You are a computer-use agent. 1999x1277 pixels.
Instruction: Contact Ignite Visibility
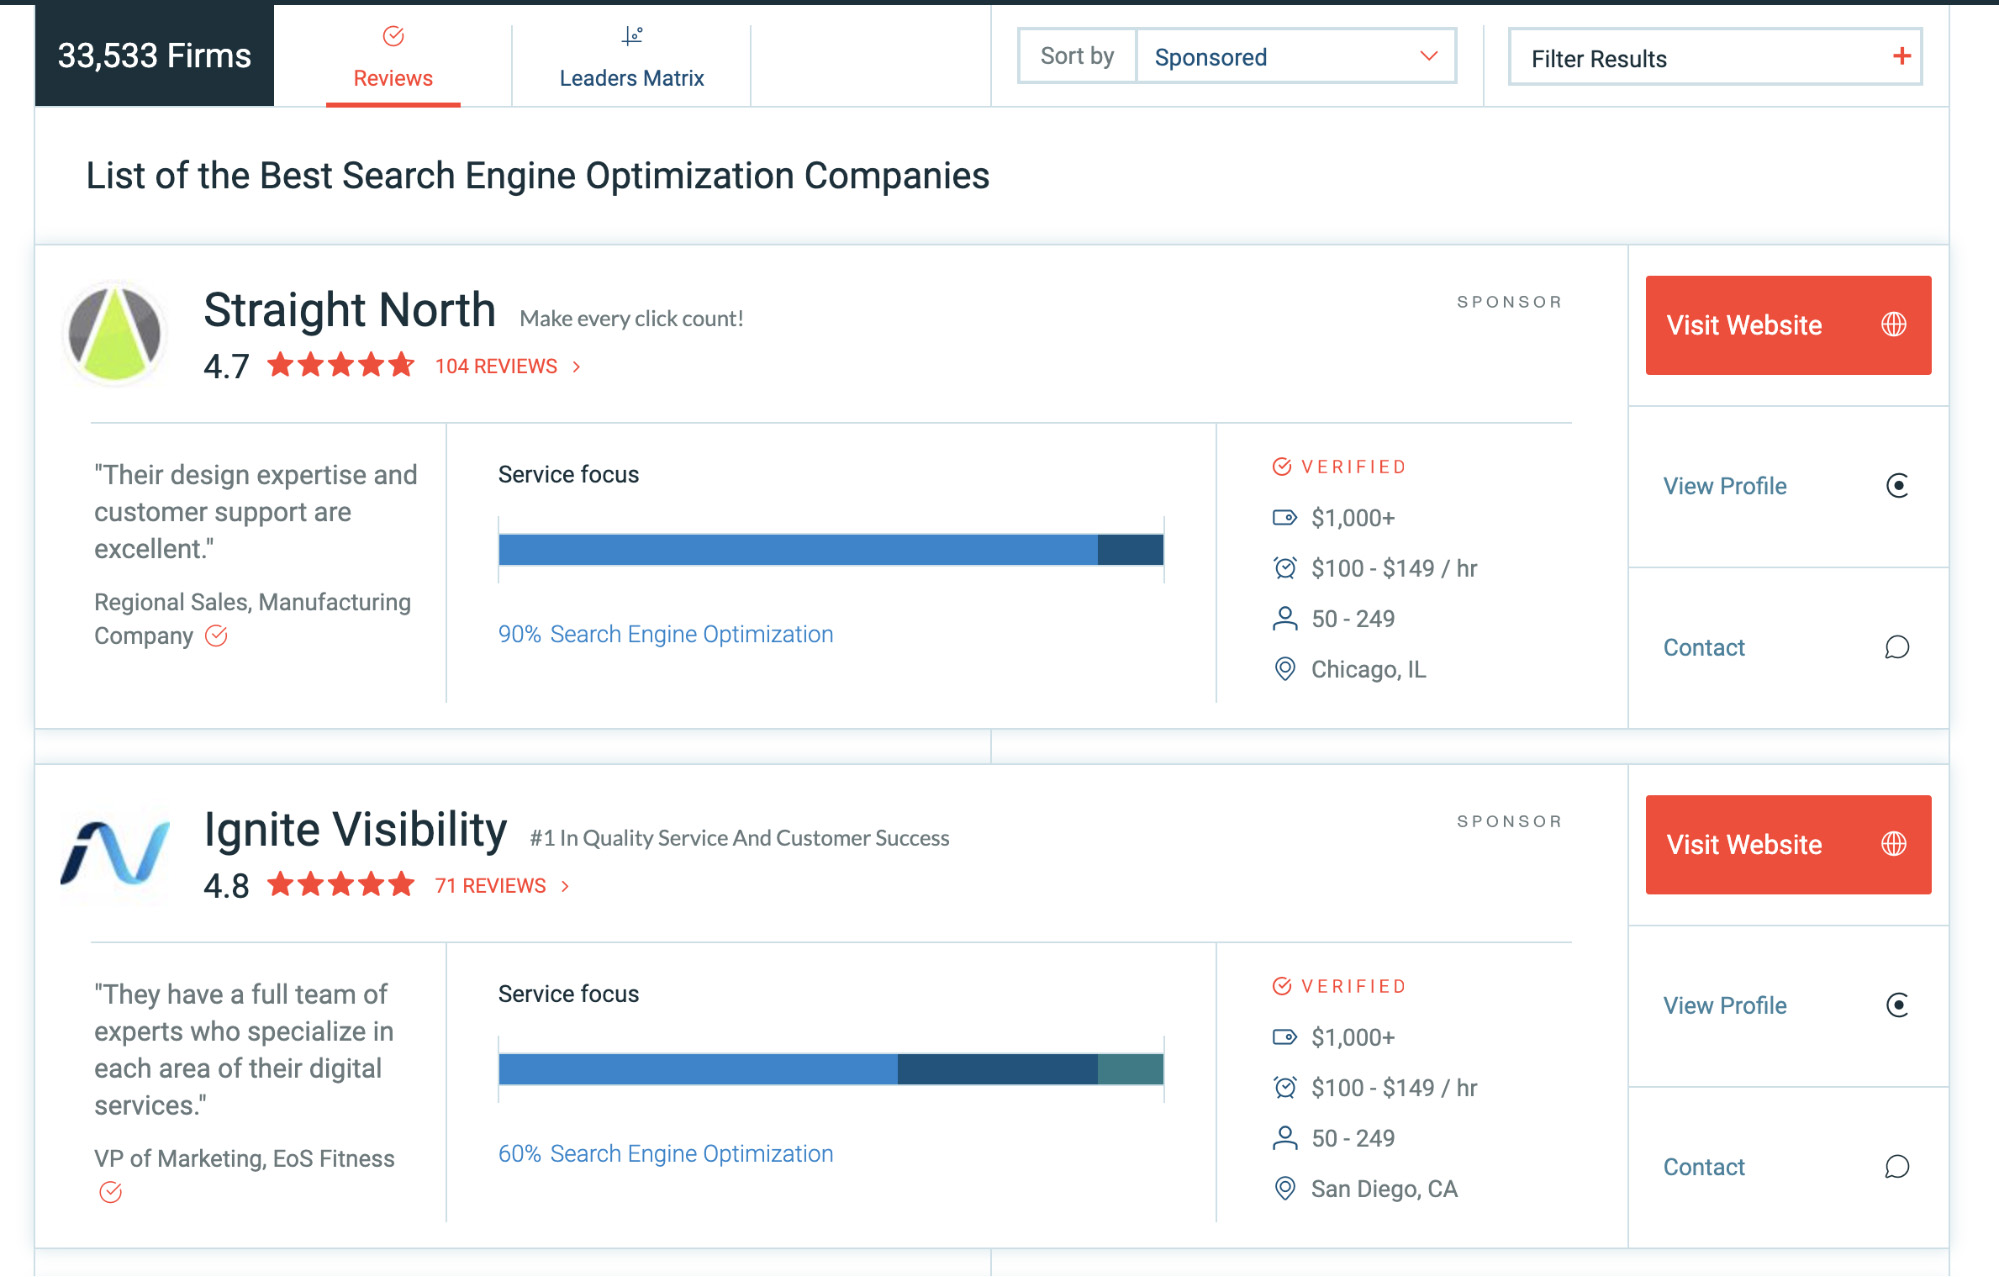click(1704, 1167)
